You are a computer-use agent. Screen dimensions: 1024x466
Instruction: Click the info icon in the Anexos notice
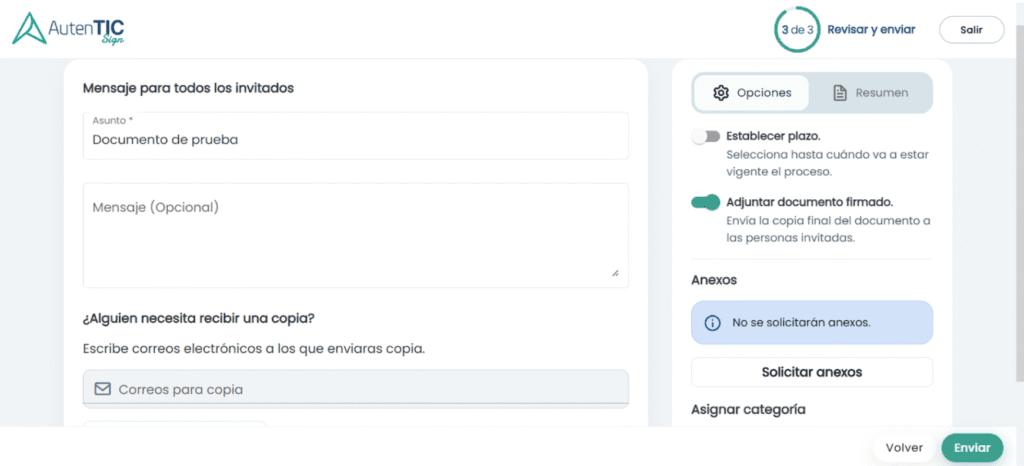[x=712, y=322]
